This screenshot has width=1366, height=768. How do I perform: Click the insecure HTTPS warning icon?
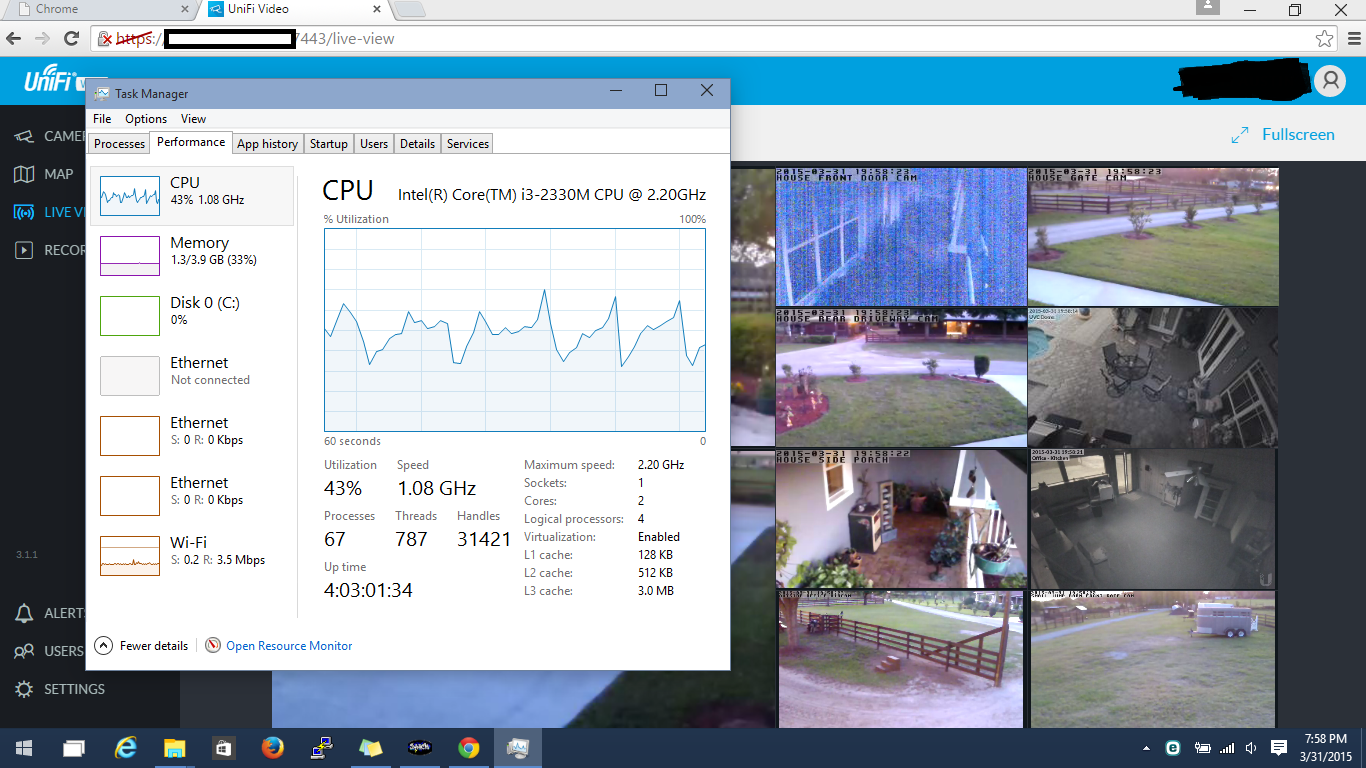pos(104,39)
